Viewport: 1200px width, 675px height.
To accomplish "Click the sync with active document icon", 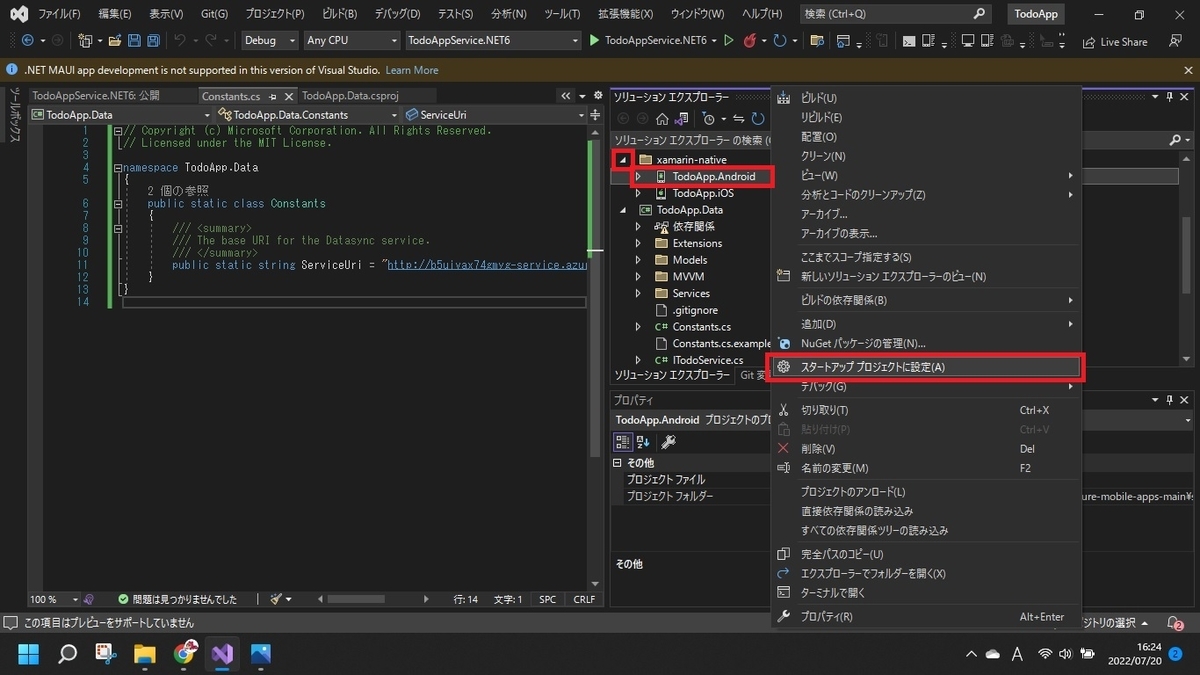I will coord(738,119).
